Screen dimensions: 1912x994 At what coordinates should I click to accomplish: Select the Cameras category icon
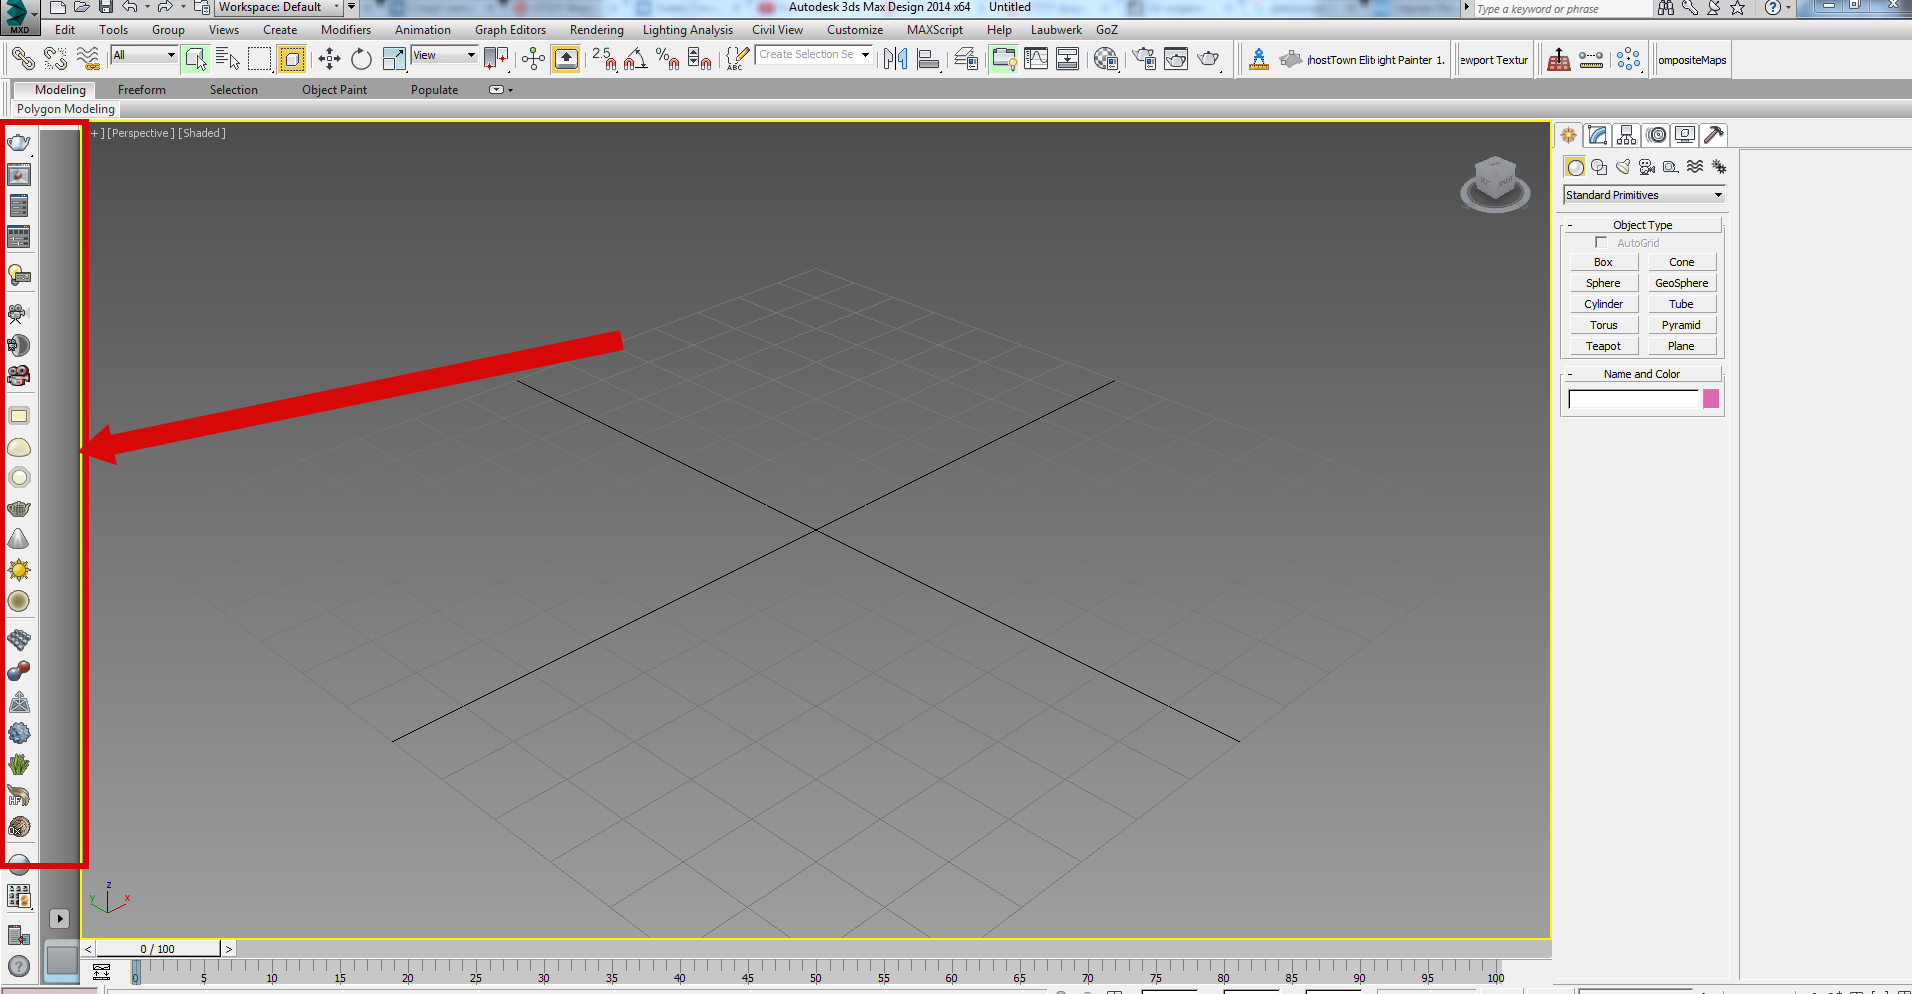[x=1647, y=167]
